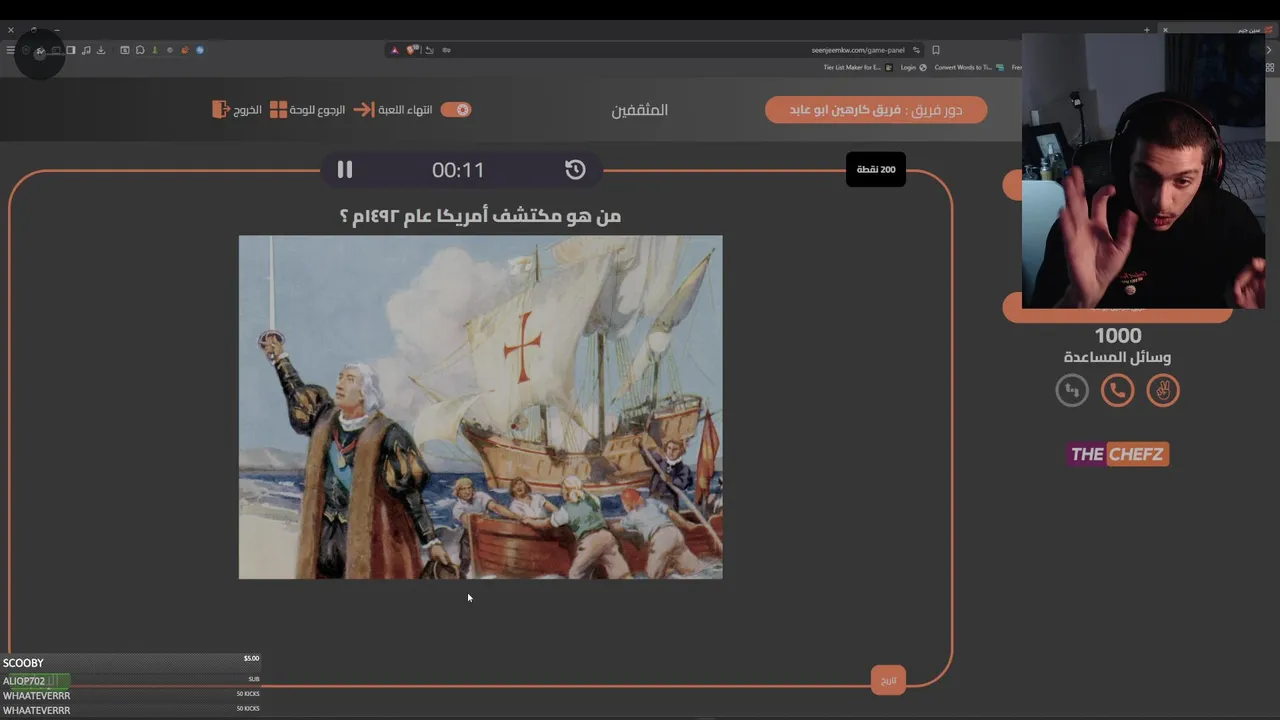Open the browser hamburger menu
The width and height of the screenshot is (1280, 720).
[11, 50]
